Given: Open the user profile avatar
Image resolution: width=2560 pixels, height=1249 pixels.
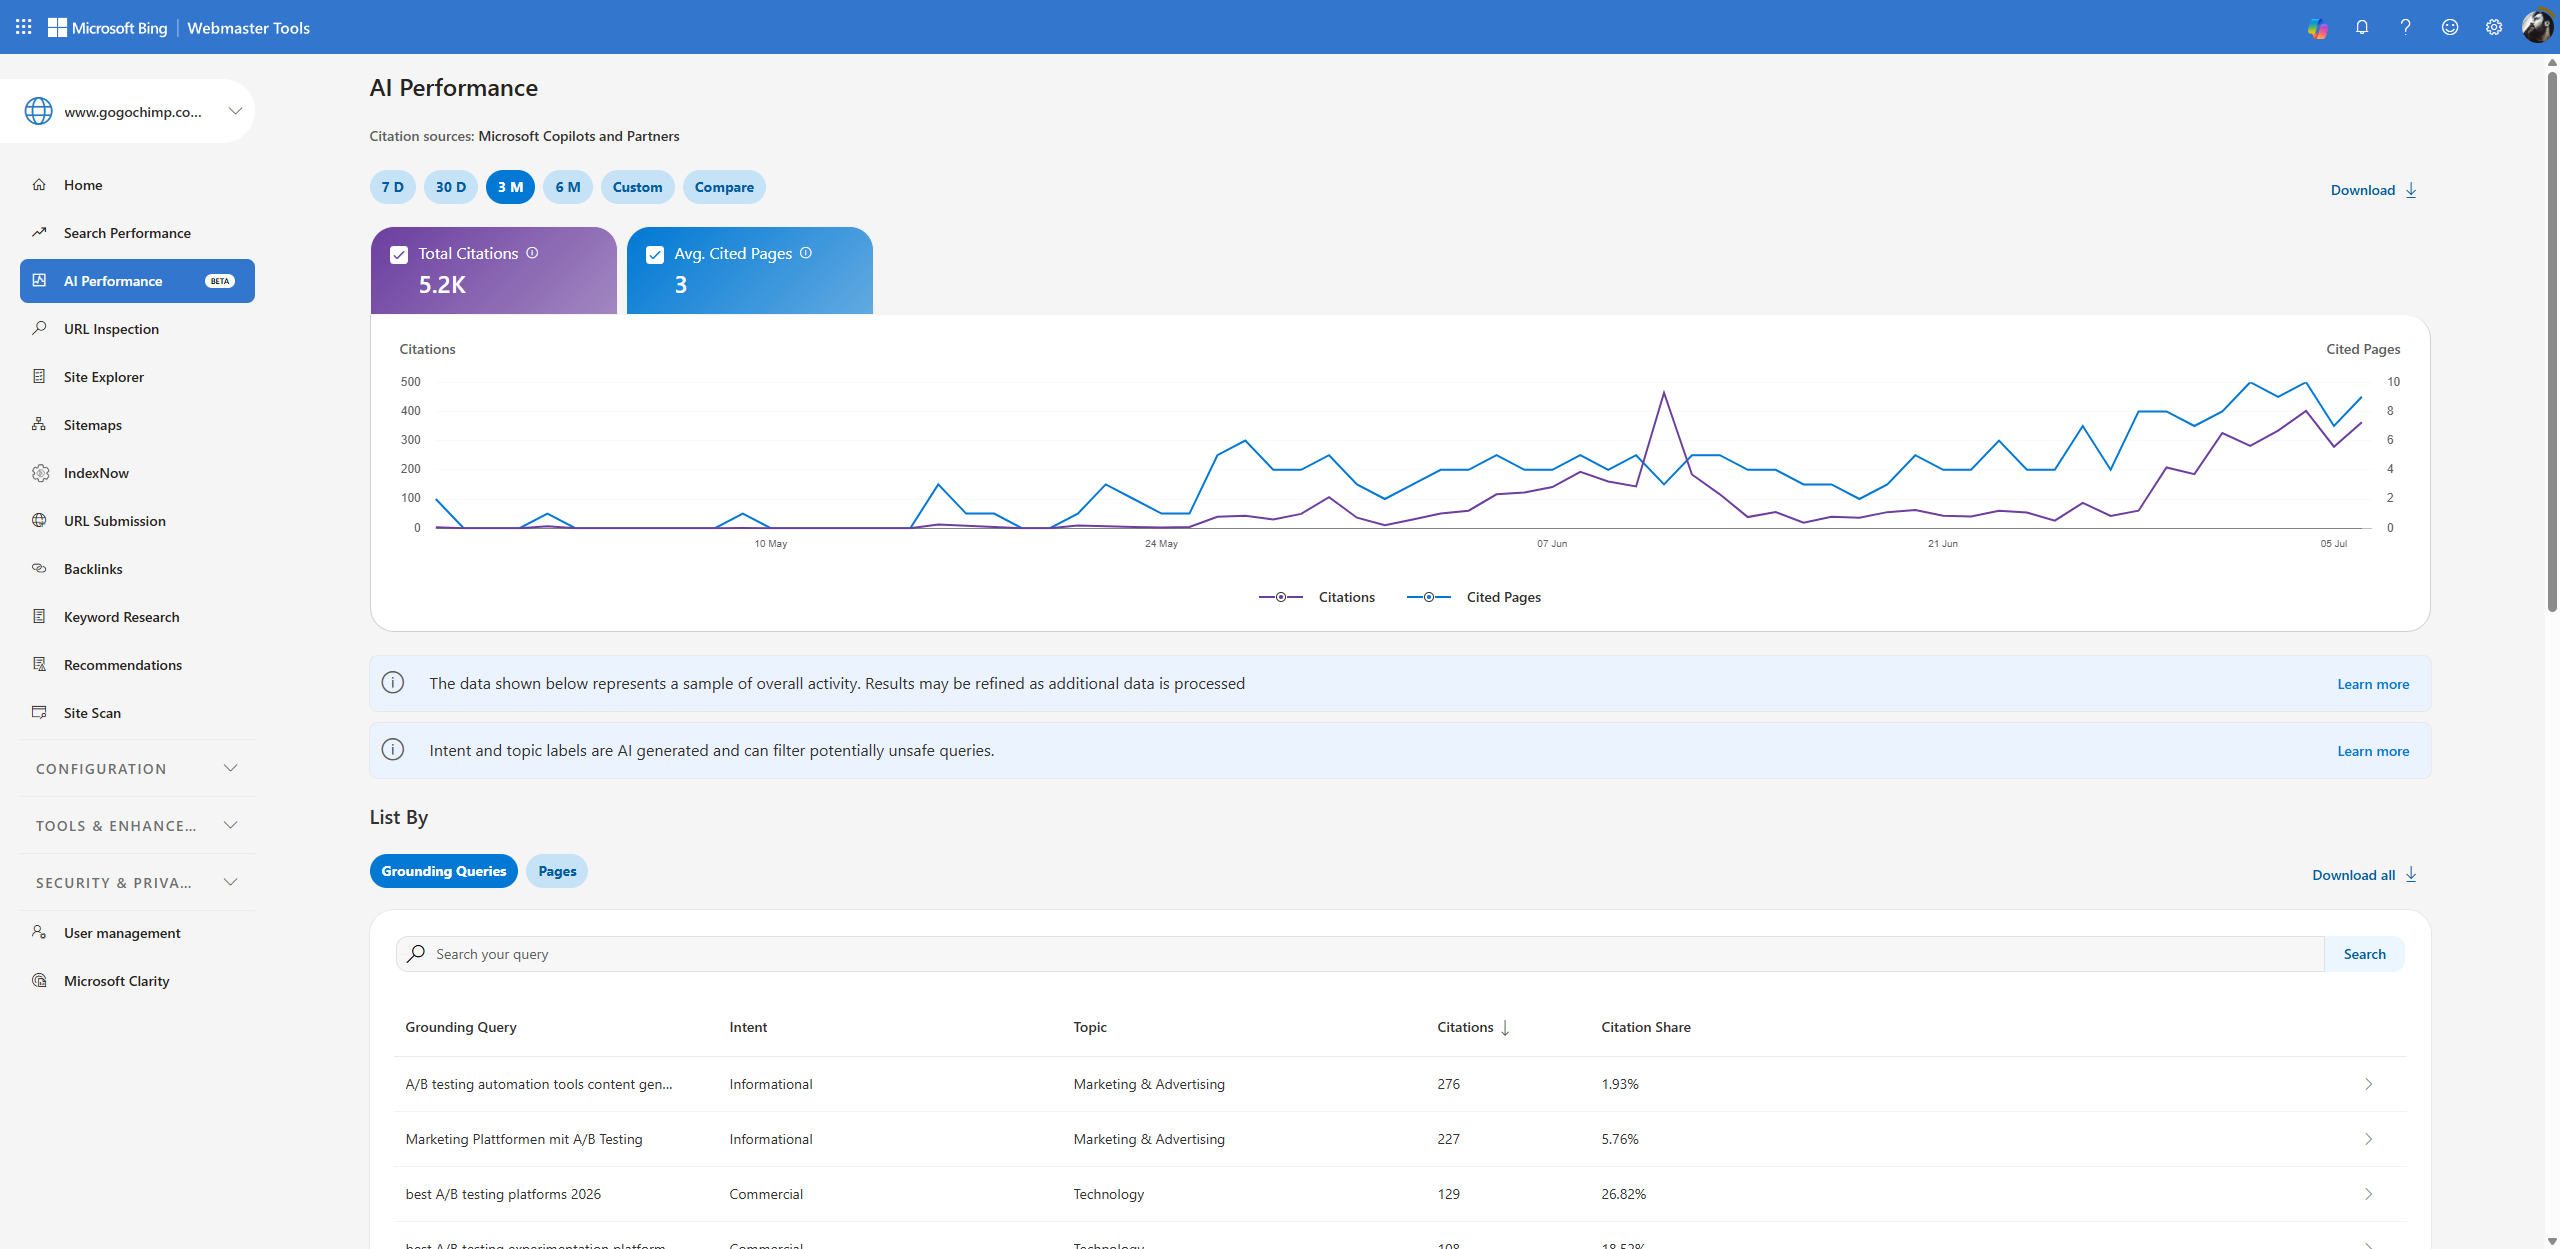Looking at the screenshot, I should point(2537,27).
